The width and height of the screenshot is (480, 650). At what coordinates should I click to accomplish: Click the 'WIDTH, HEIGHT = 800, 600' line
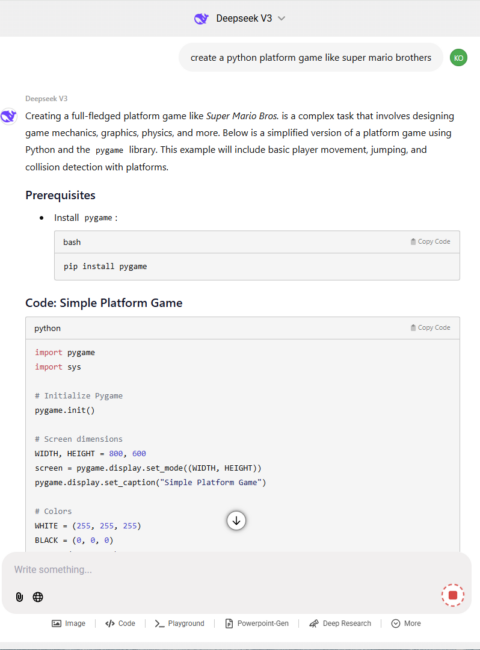pyautogui.click(x=90, y=454)
